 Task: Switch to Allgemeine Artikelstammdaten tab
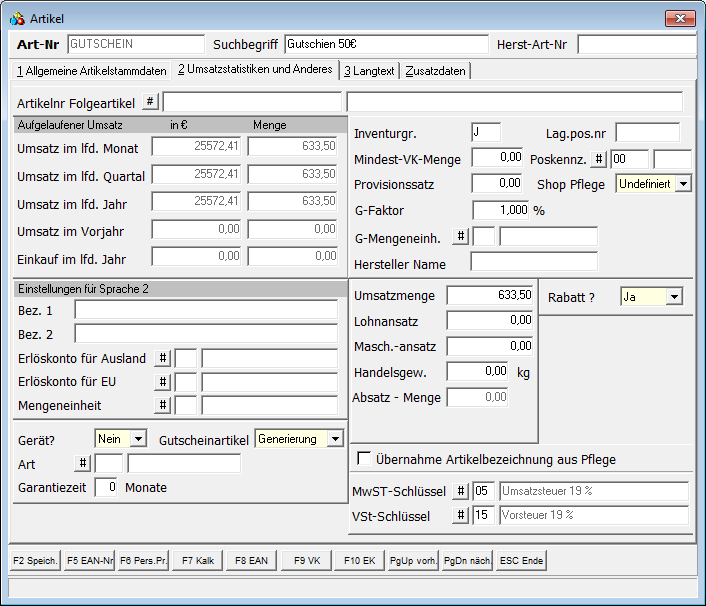coord(91,71)
